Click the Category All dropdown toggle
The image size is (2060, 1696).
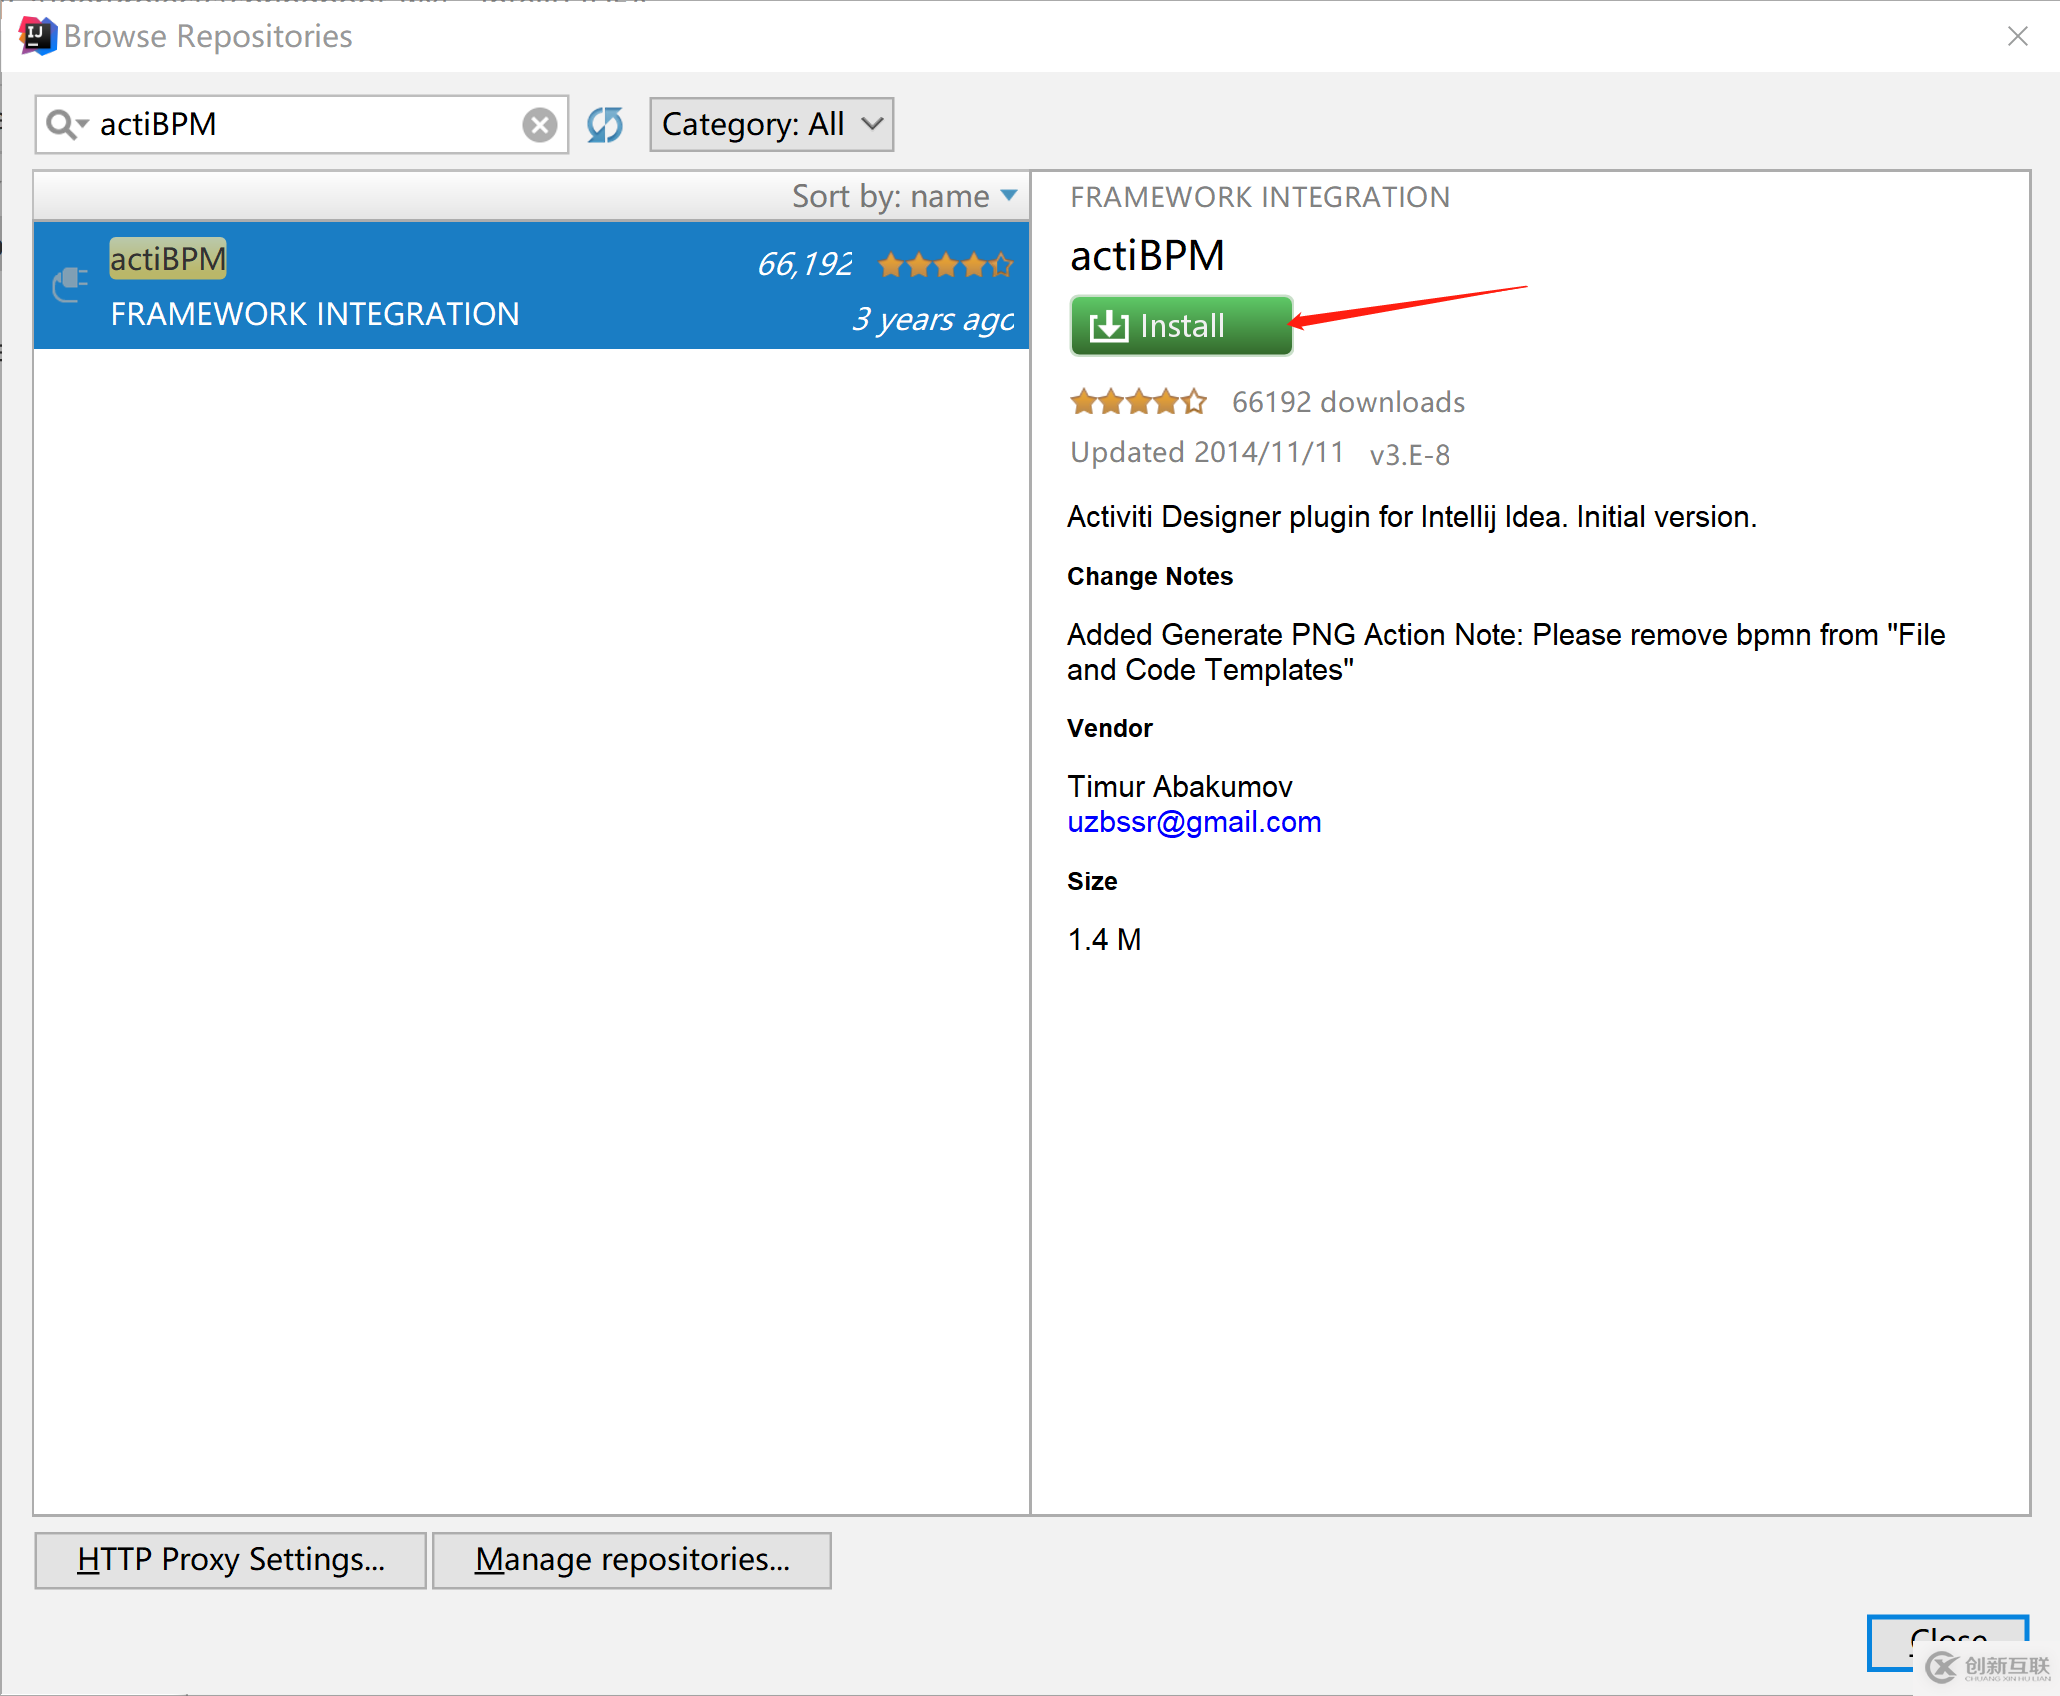coord(768,123)
